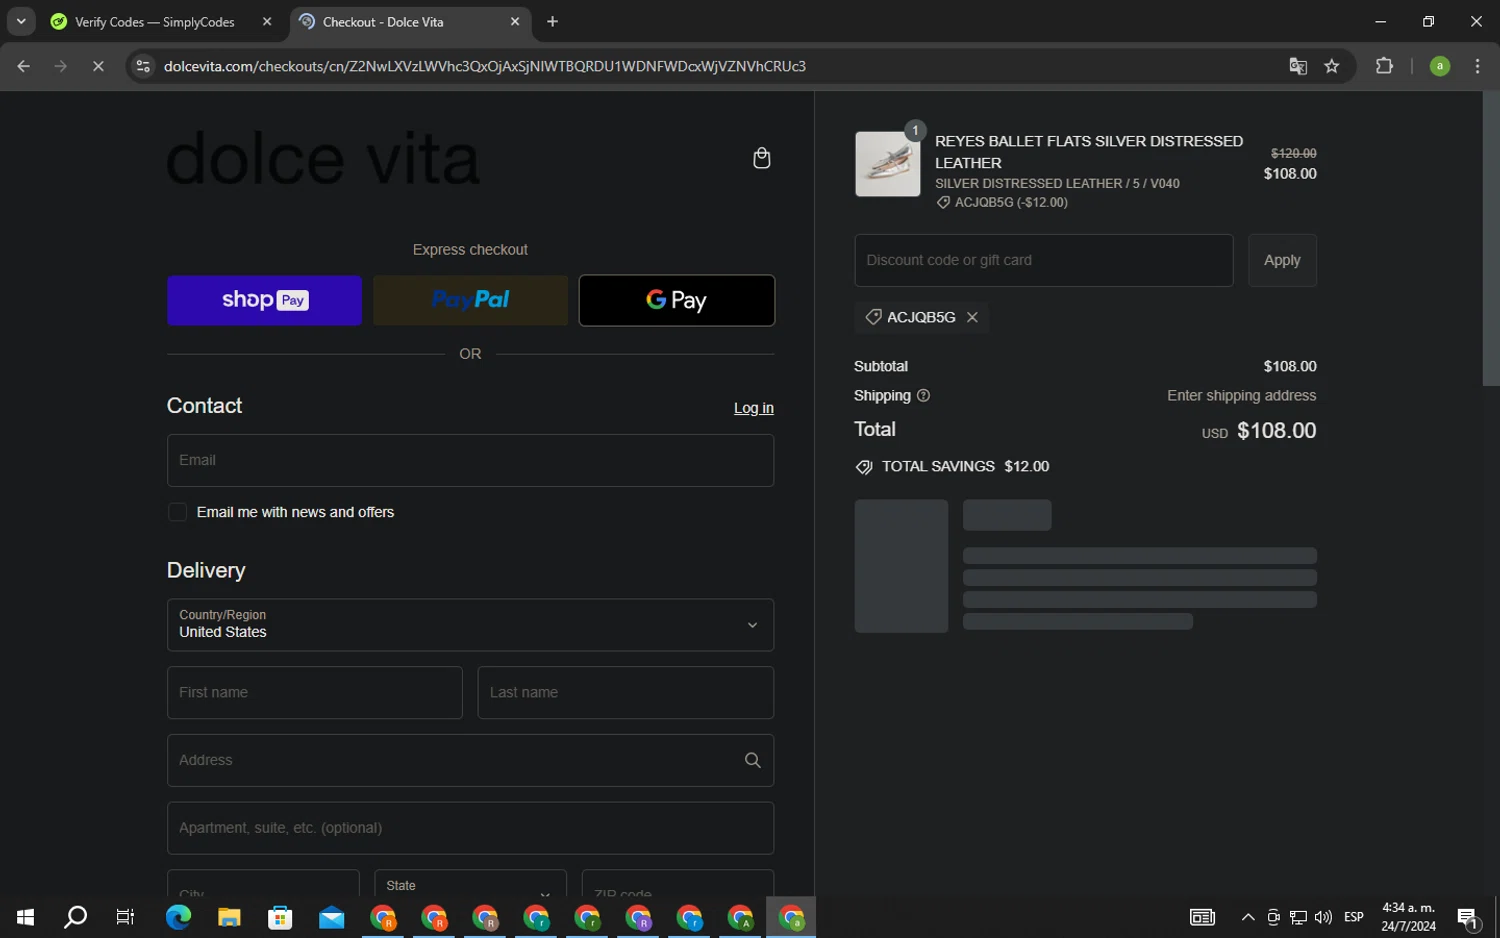Show hidden system tray icons

pyautogui.click(x=1248, y=917)
